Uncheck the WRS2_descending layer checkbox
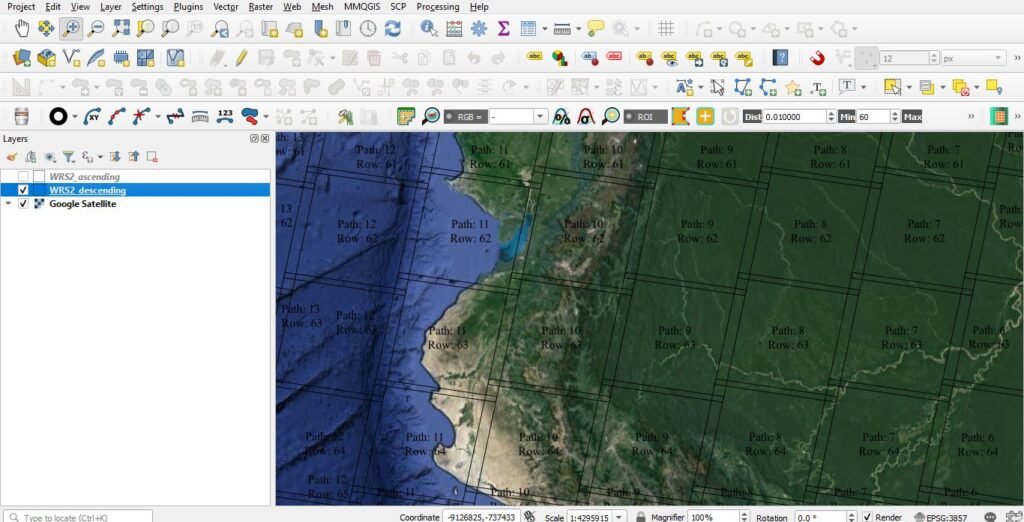The height and width of the screenshot is (522, 1024). [23, 190]
